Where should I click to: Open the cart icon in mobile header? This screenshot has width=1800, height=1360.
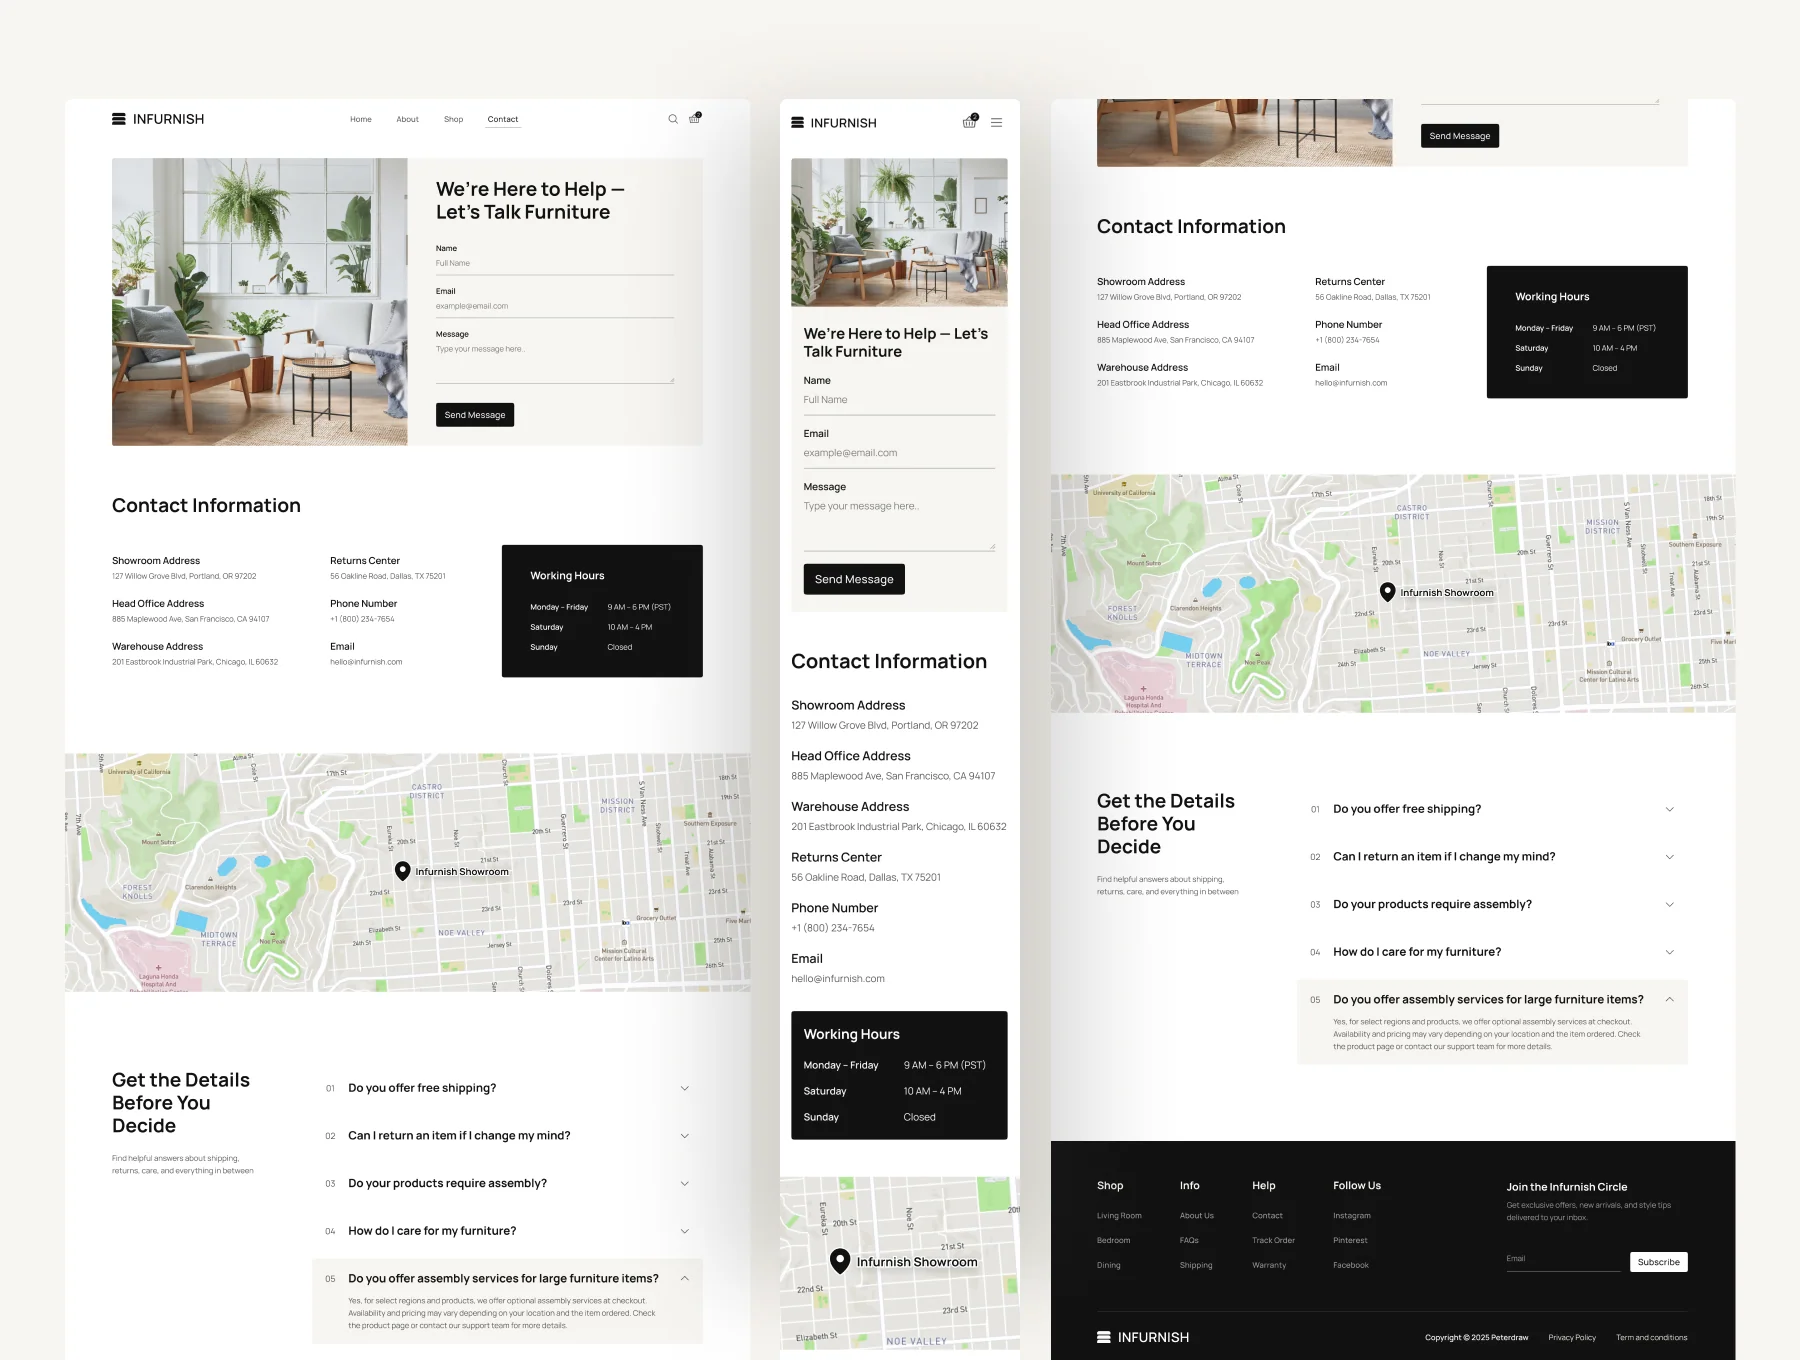click(970, 122)
